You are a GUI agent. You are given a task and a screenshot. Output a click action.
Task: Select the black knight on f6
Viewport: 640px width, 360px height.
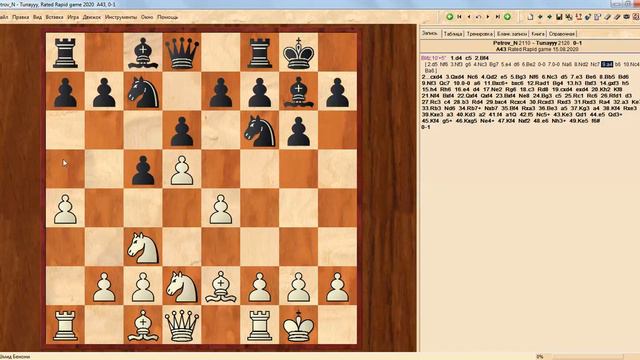pos(260,131)
